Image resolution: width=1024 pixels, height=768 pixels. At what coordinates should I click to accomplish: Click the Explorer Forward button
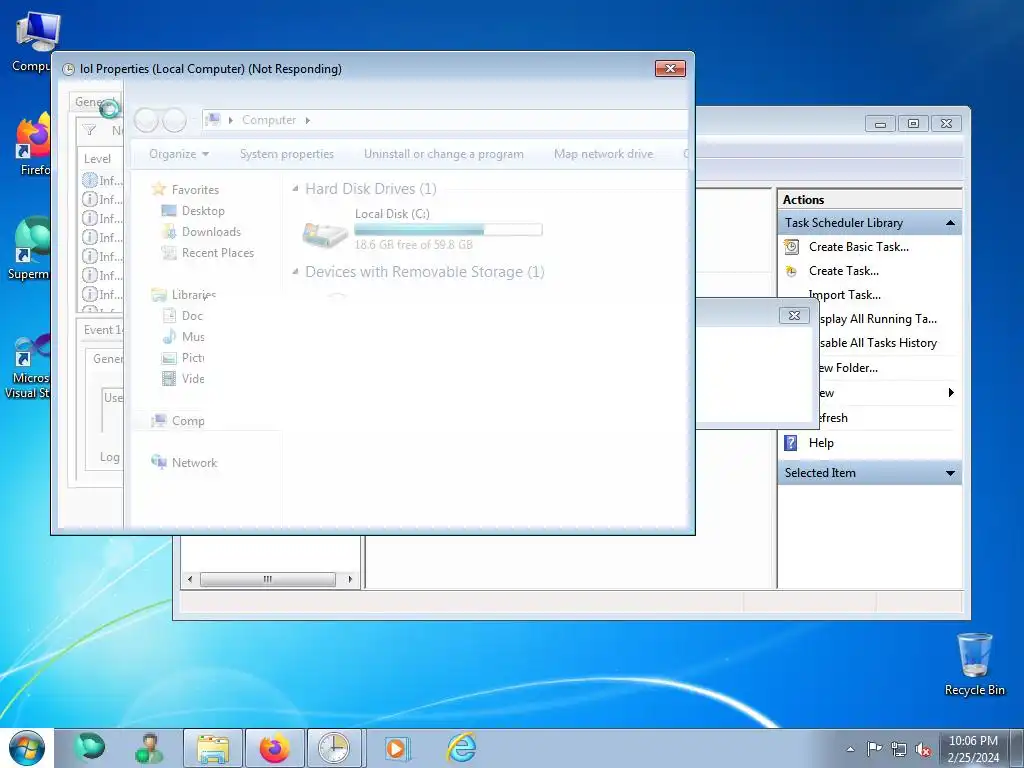(x=174, y=120)
